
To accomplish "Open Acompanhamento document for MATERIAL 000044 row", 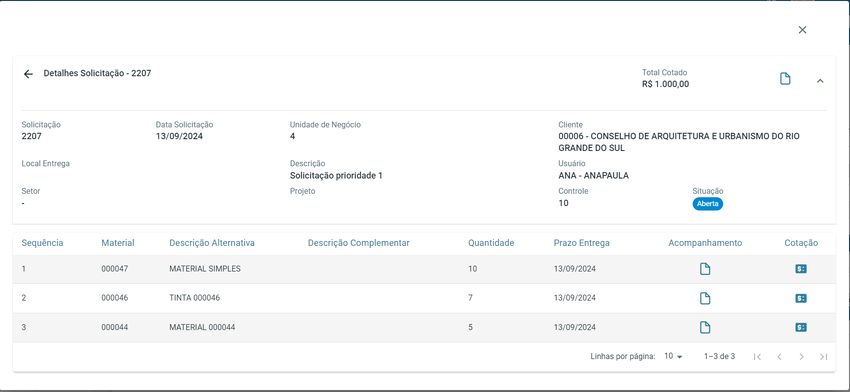I will tap(705, 327).
